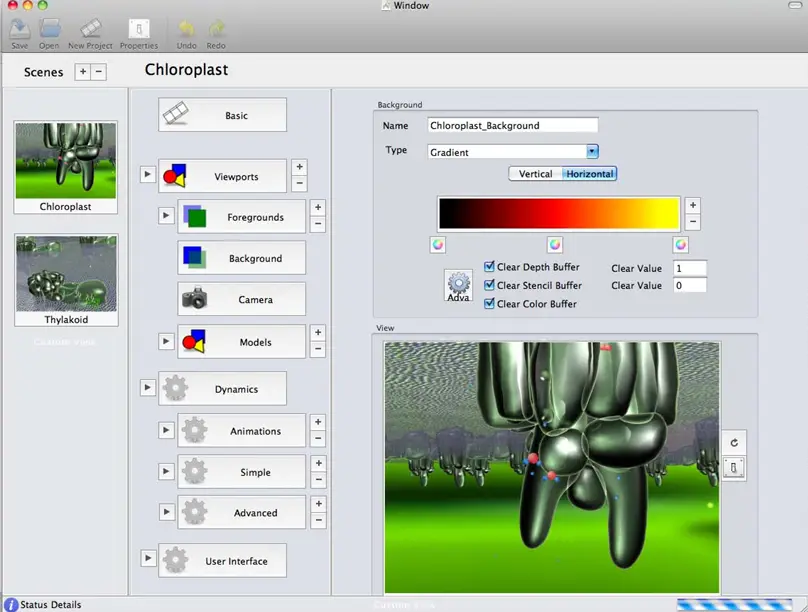Click the Status Details info icon
This screenshot has width=808, height=612.
click(10, 604)
